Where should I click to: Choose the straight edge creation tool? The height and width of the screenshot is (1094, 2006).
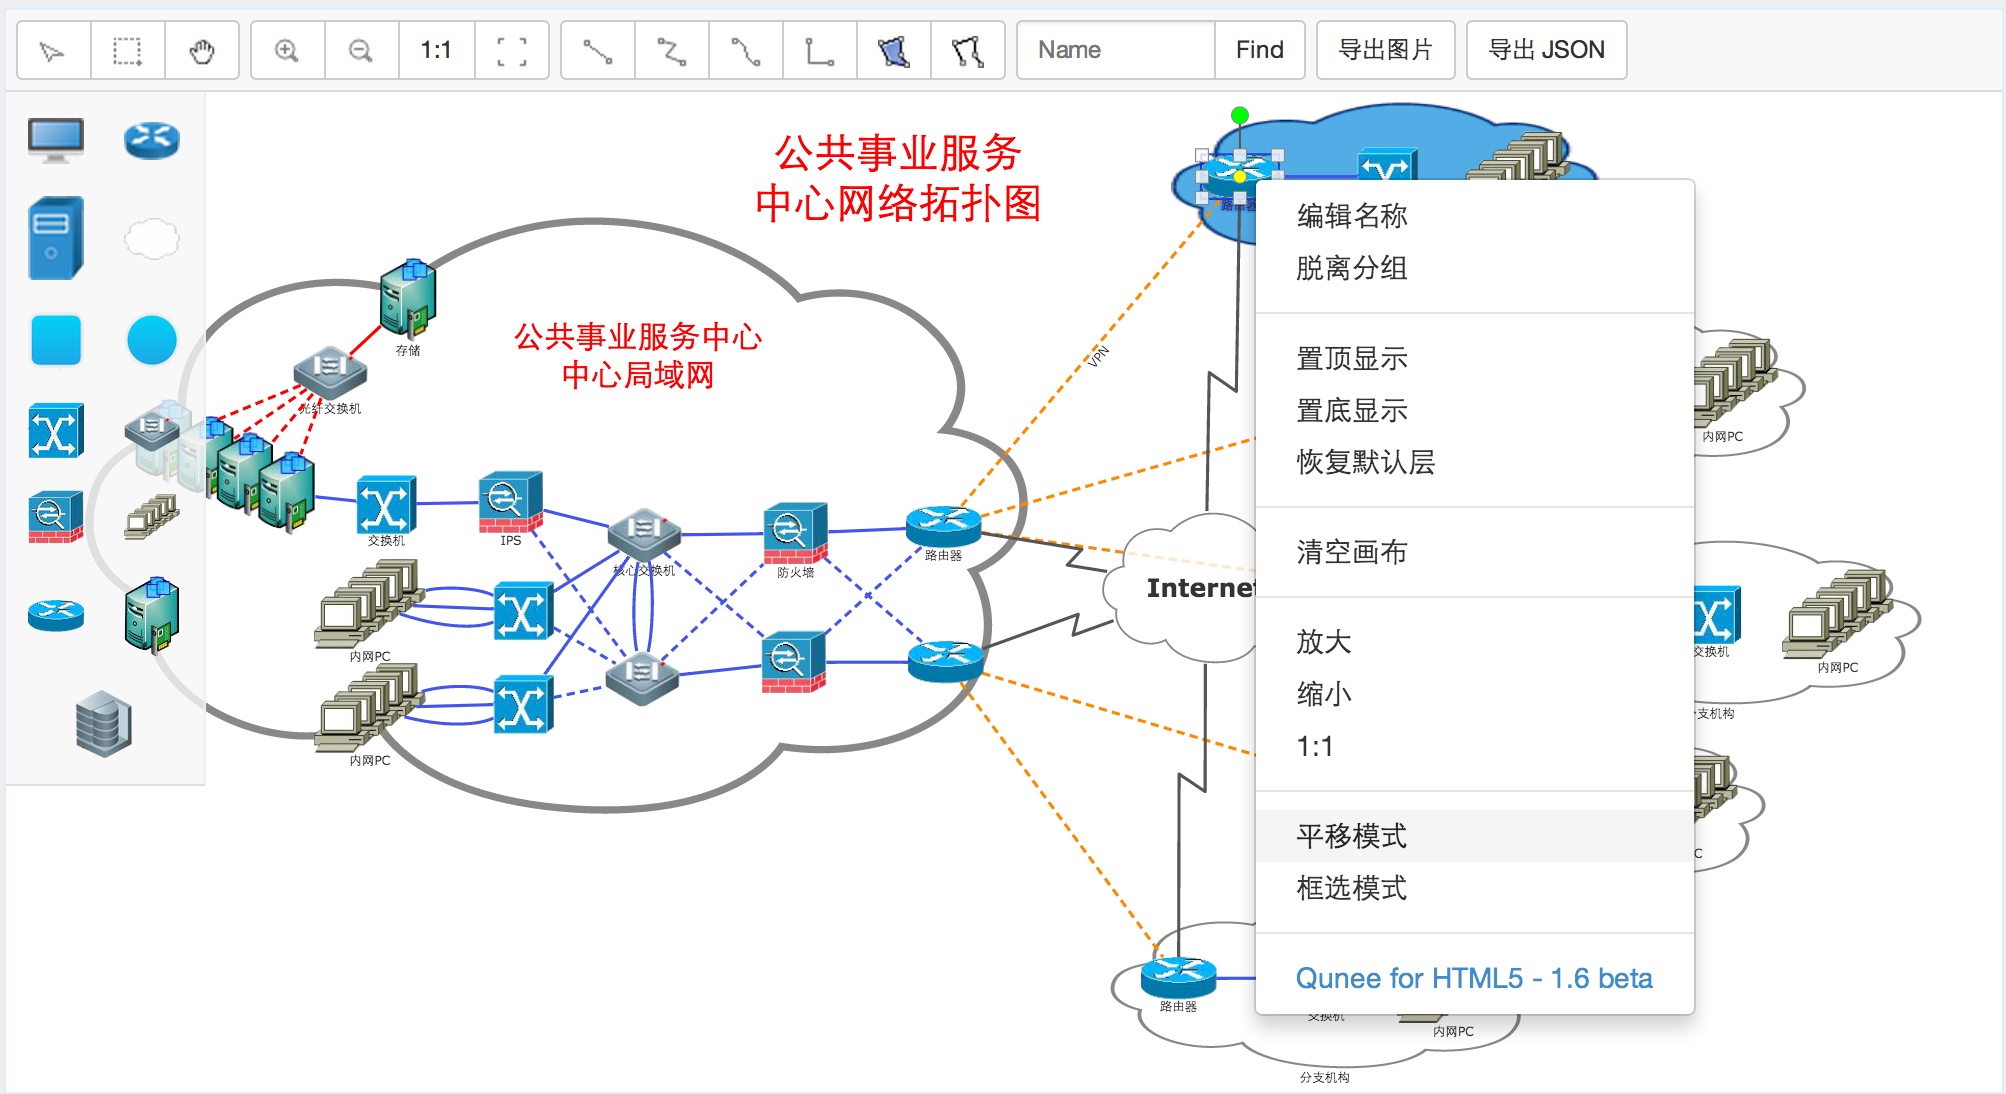tap(598, 50)
